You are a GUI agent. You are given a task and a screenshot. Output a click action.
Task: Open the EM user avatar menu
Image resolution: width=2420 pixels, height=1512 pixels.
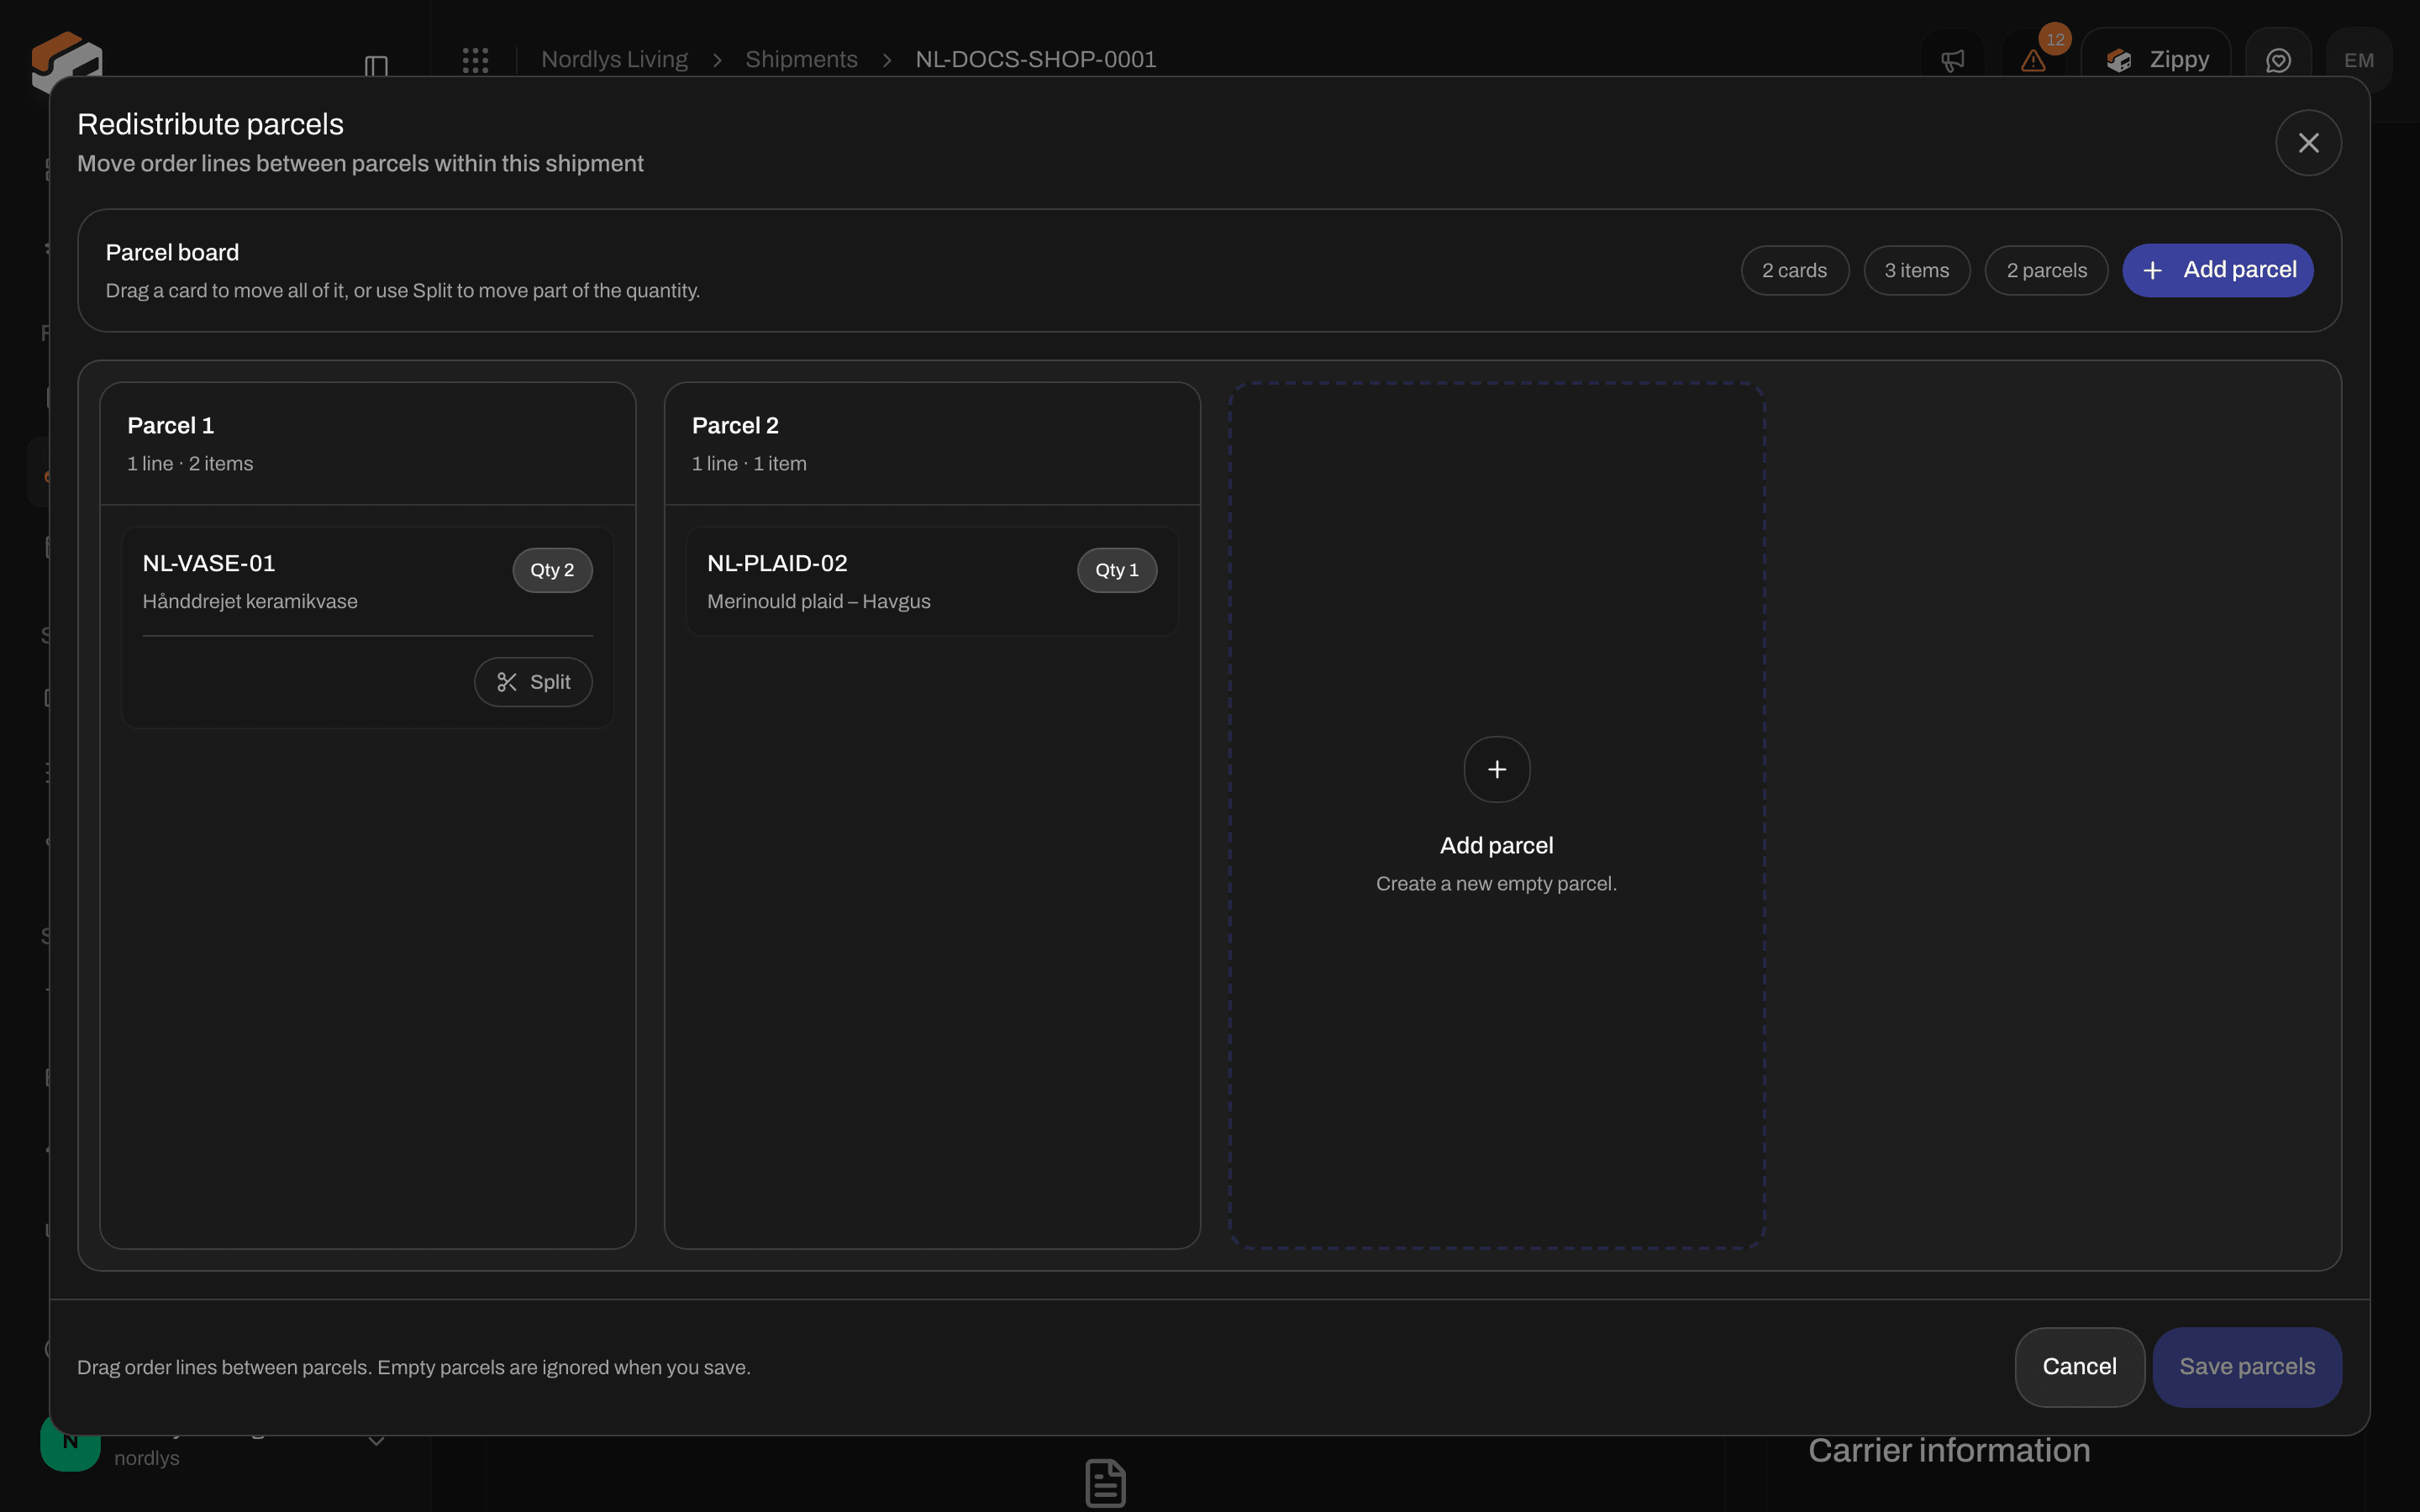2358,60
